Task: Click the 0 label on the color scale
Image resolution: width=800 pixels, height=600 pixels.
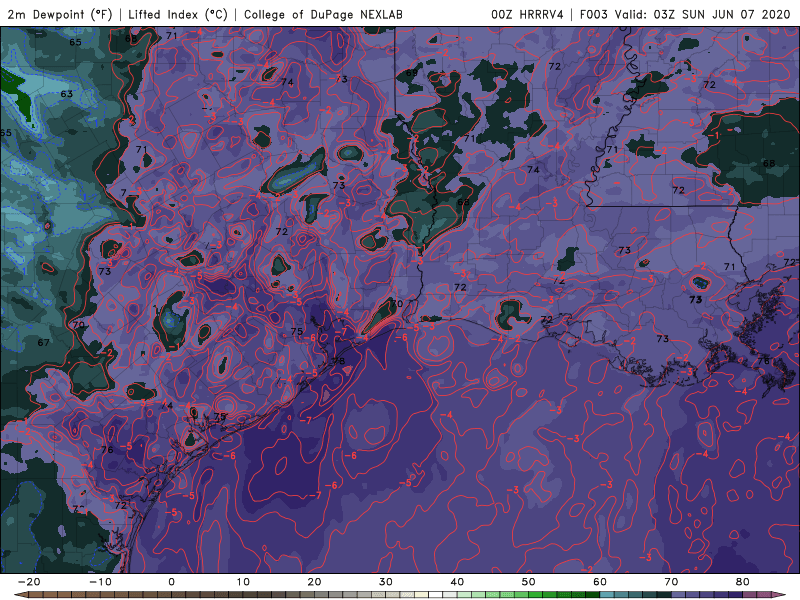Action: tap(171, 582)
